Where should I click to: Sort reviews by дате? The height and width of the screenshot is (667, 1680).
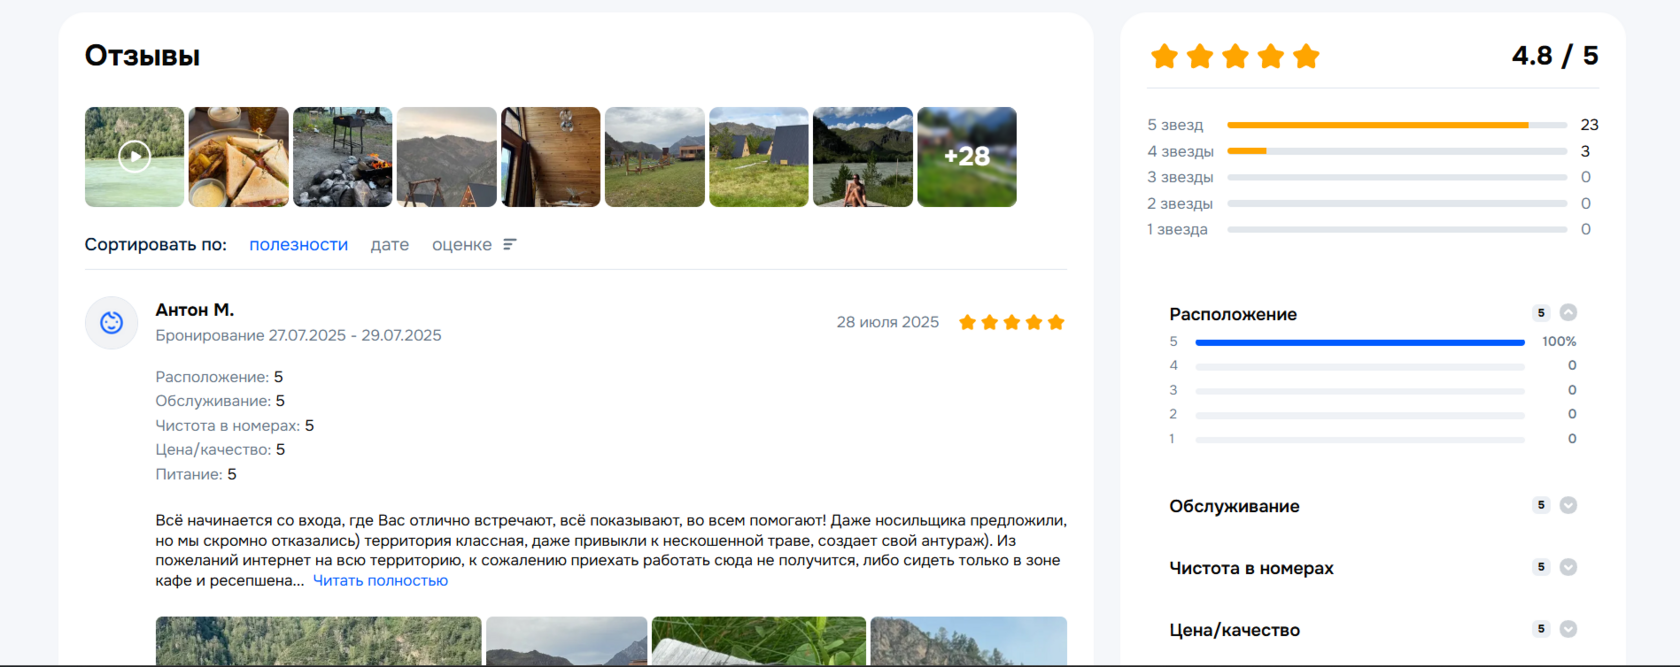(x=390, y=244)
